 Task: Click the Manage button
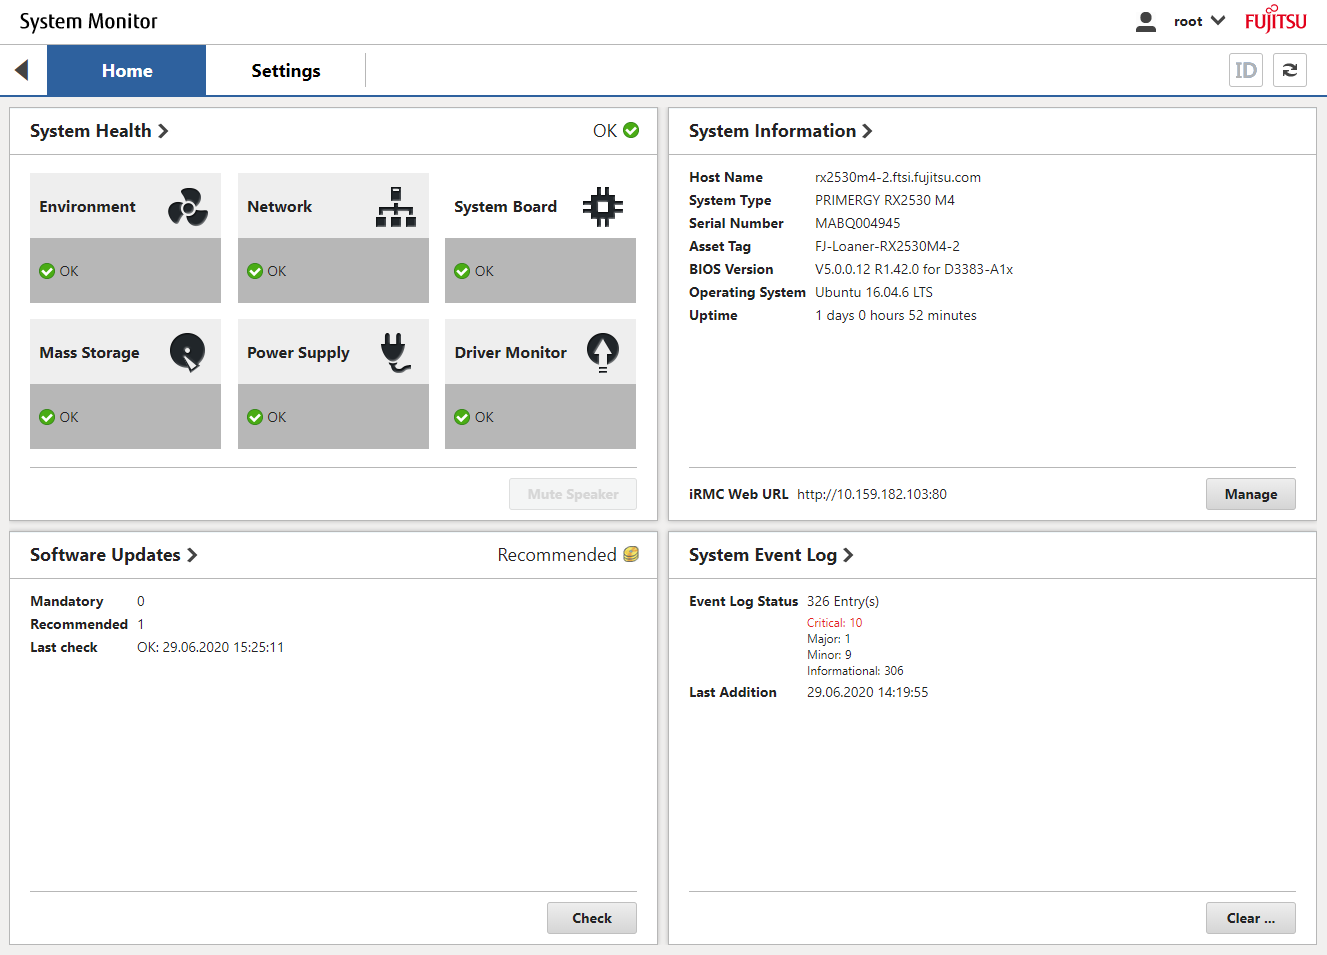click(x=1250, y=493)
